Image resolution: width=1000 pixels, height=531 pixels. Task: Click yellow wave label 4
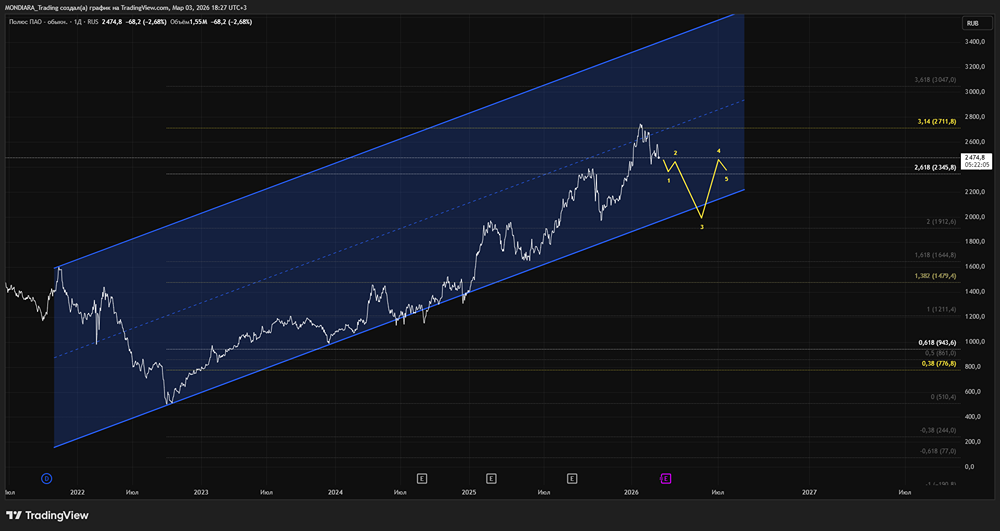[719, 151]
